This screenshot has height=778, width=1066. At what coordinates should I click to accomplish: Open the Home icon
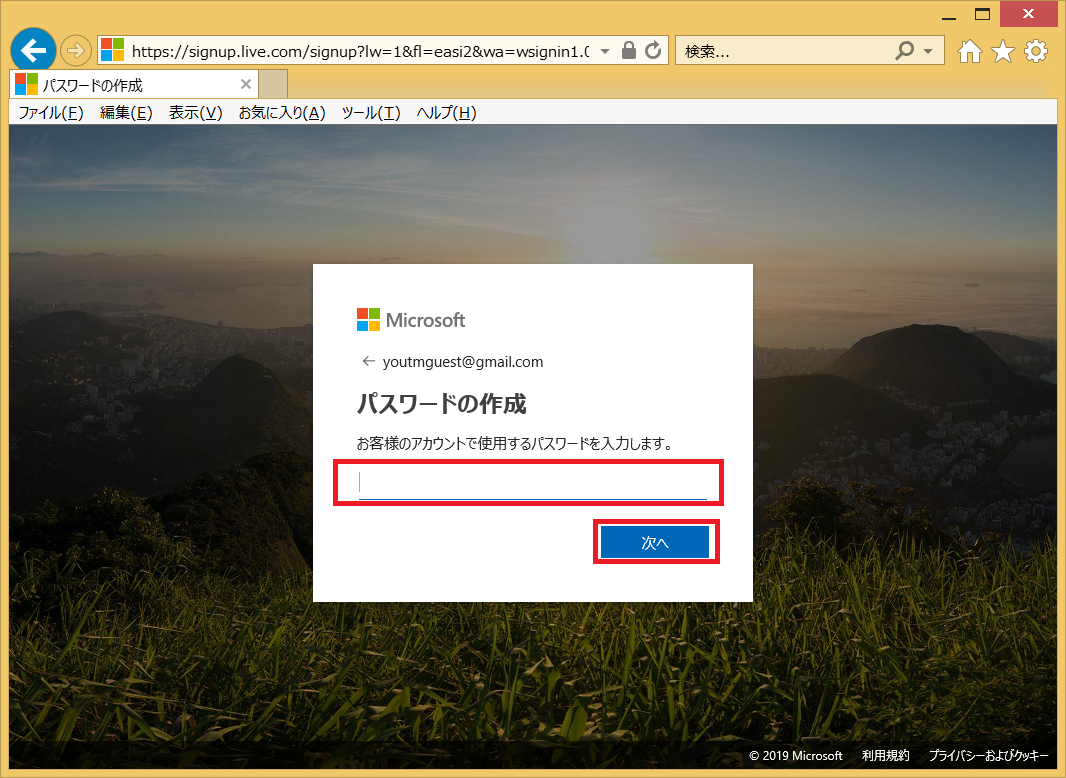(x=970, y=51)
